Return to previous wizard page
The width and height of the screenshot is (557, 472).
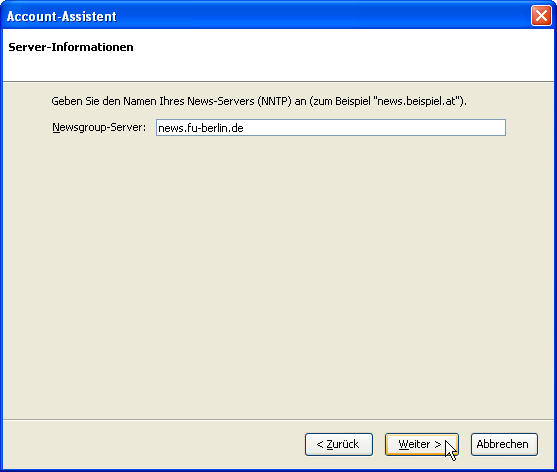[339, 444]
